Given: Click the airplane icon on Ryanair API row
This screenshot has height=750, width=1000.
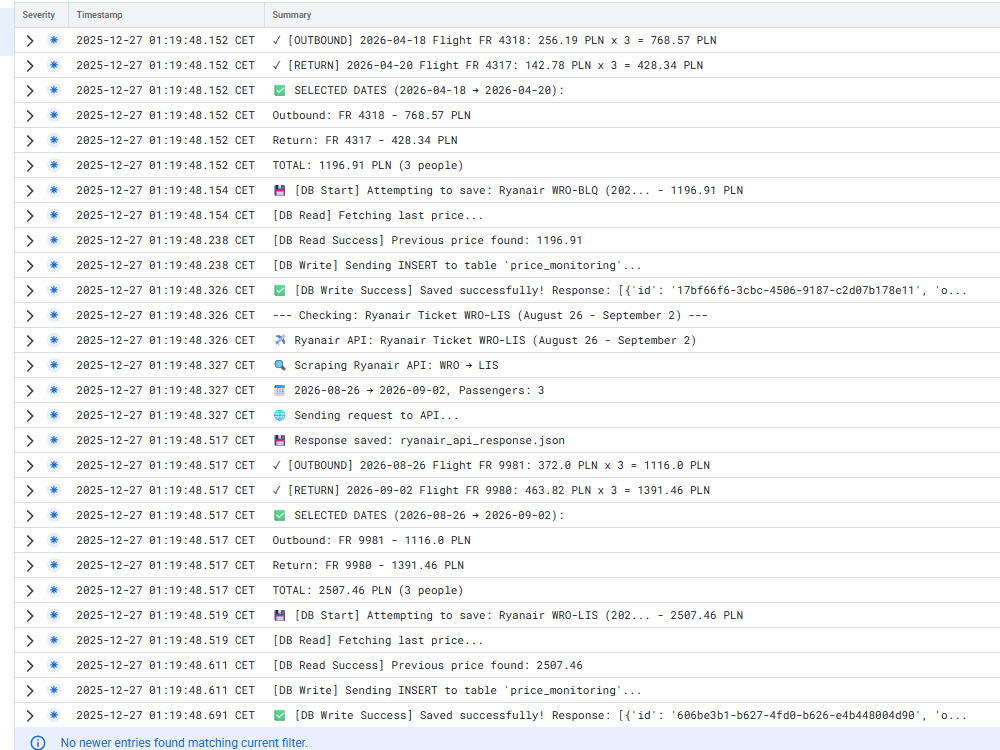Looking at the screenshot, I should pos(279,340).
